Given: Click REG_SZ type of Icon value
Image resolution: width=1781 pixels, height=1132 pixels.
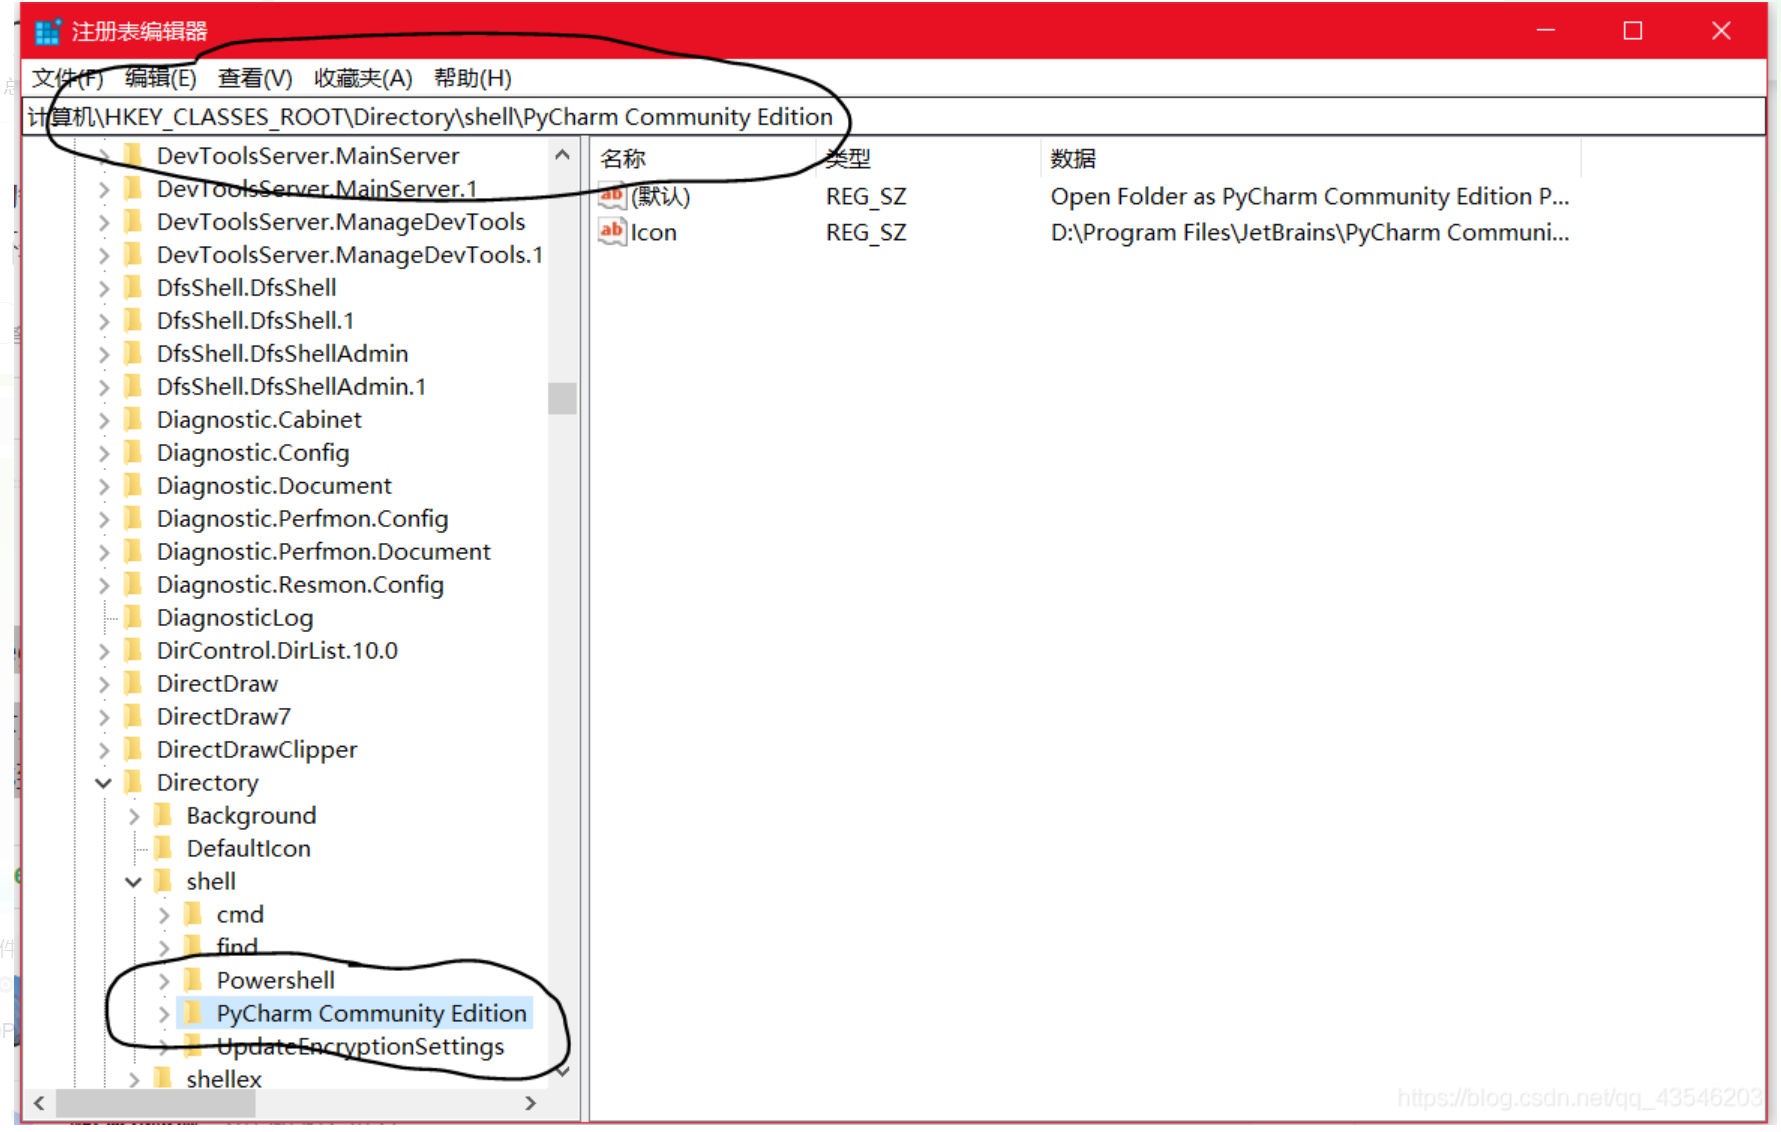Looking at the screenshot, I should click(866, 232).
